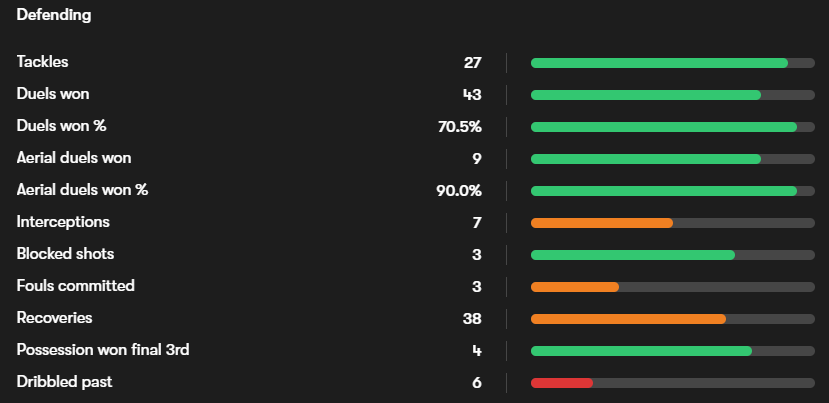829x403 pixels.
Task: Select the Blocked shots label
Action: [x=65, y=254]
